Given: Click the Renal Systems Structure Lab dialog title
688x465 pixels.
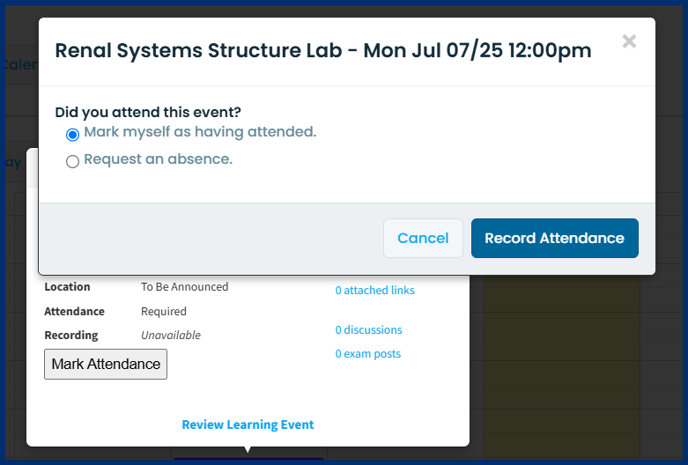Looking at the screenshot, I should [x=323, y=50].
